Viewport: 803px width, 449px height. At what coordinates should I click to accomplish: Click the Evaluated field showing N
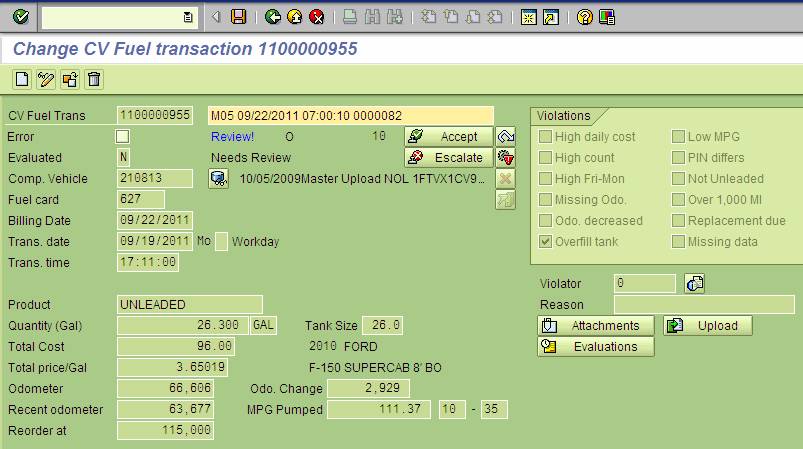click(x=123, y=157)
